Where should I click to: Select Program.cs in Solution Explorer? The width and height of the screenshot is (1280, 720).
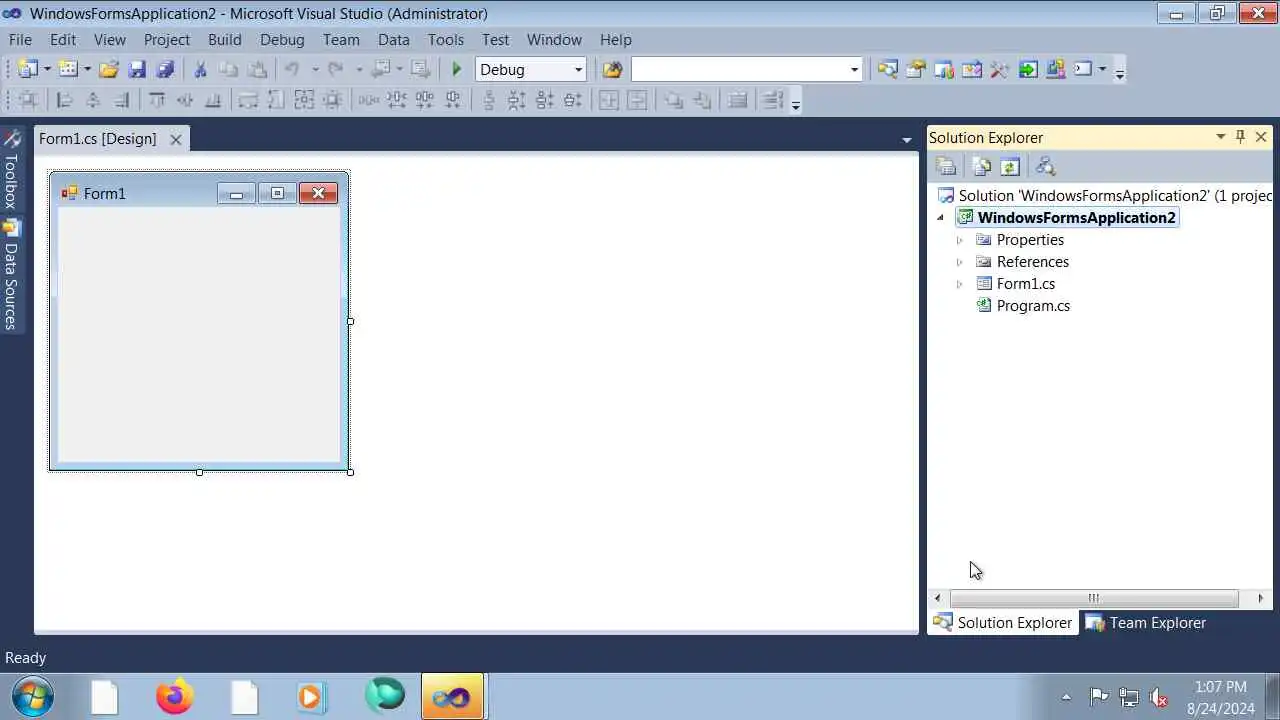click(1033, 306)
